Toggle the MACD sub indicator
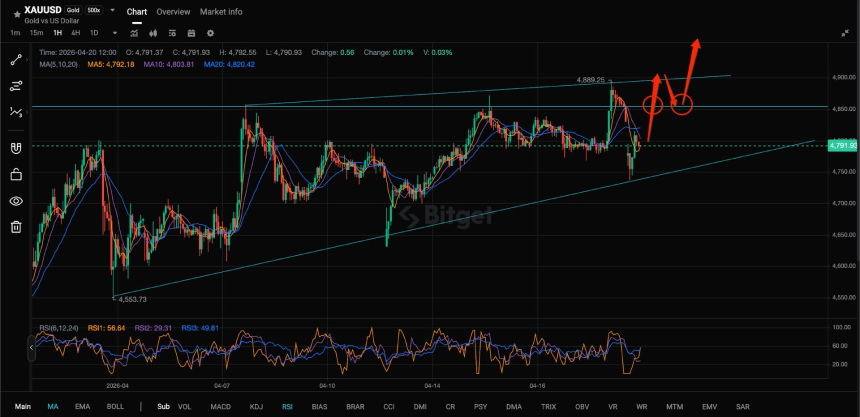This screenshot has height=417, width=860. click(x=221, y=407)
